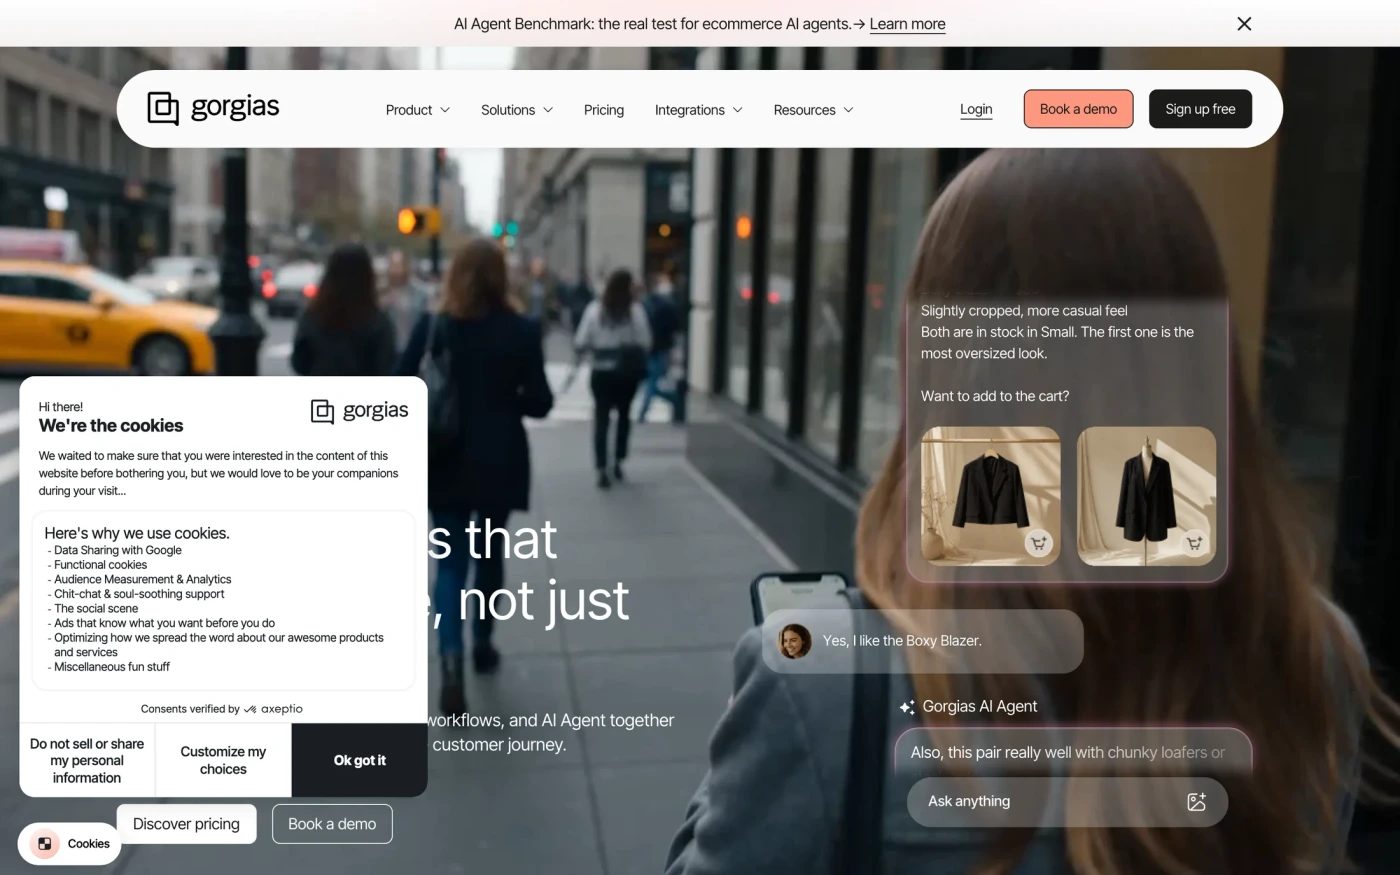This screenshot has height=875, width=1400.
Task: Open the left cropped blazer thumbnail
Action: [x=990, y=496]
